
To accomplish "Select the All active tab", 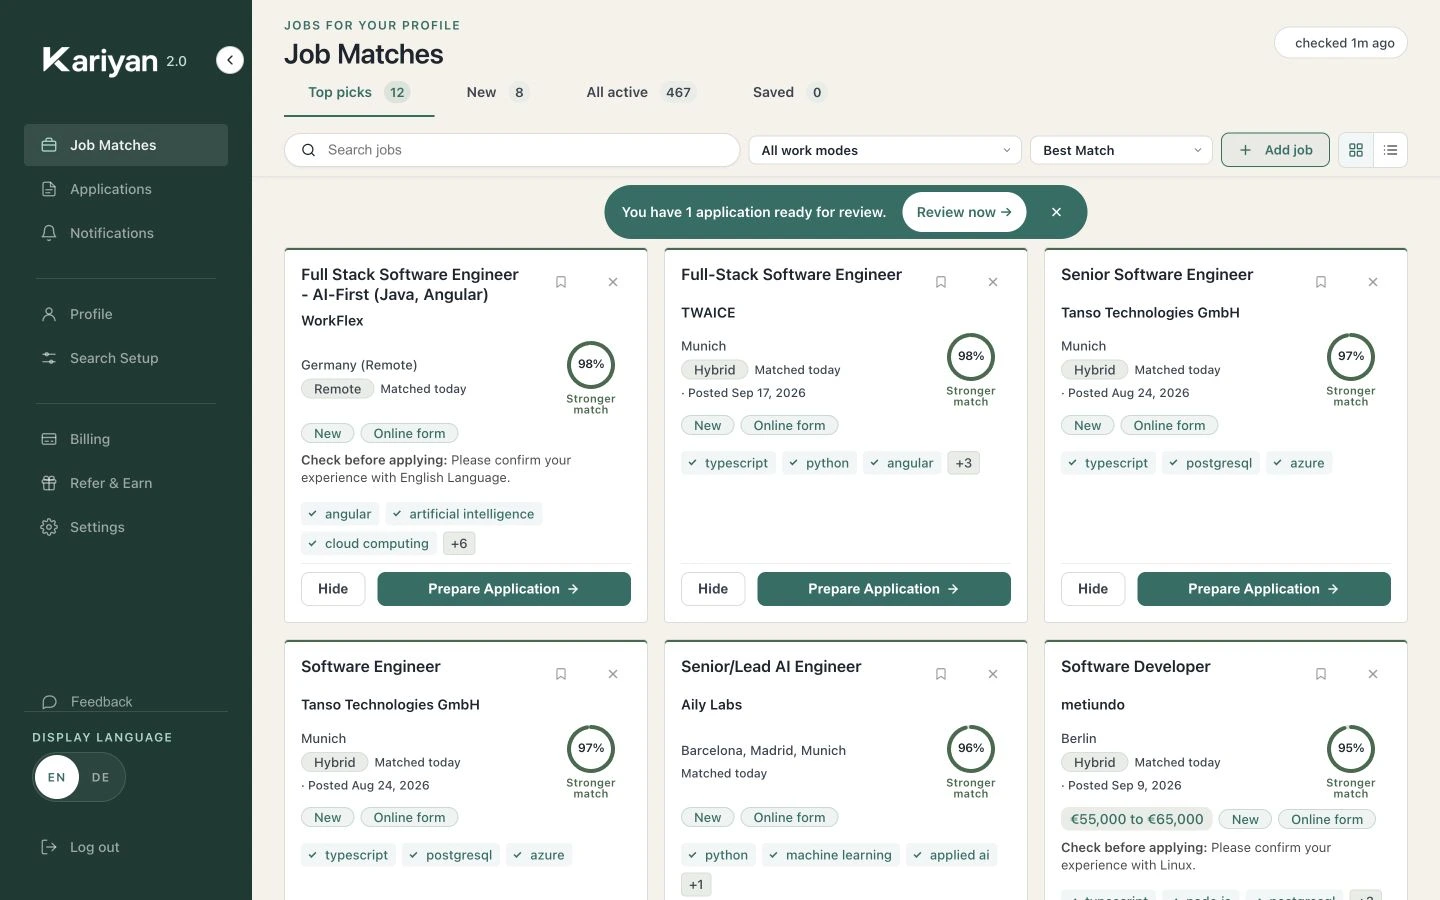I will coord(640,93).
